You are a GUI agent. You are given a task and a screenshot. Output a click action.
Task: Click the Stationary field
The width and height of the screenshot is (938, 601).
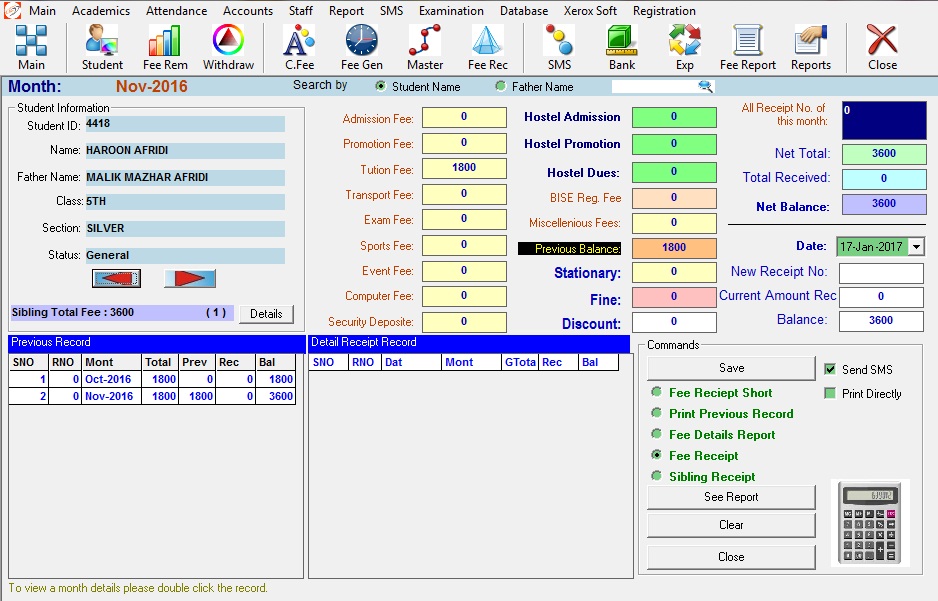674,272
